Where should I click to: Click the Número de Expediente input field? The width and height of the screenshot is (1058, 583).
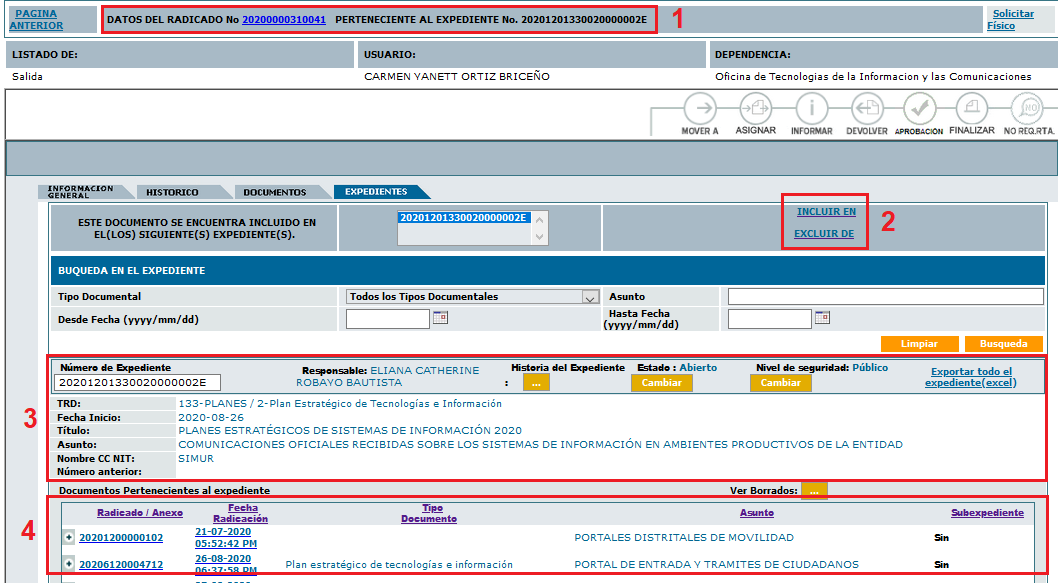(x=138, y=383)
